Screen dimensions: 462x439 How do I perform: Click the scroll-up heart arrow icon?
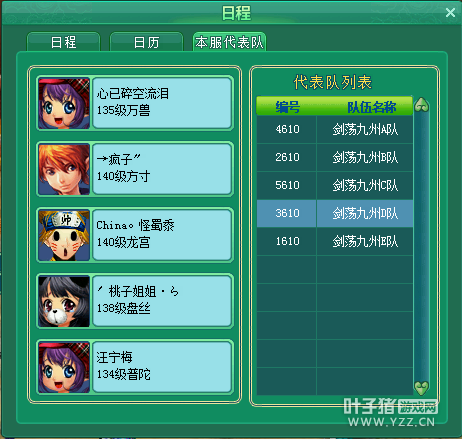[421, 105]
